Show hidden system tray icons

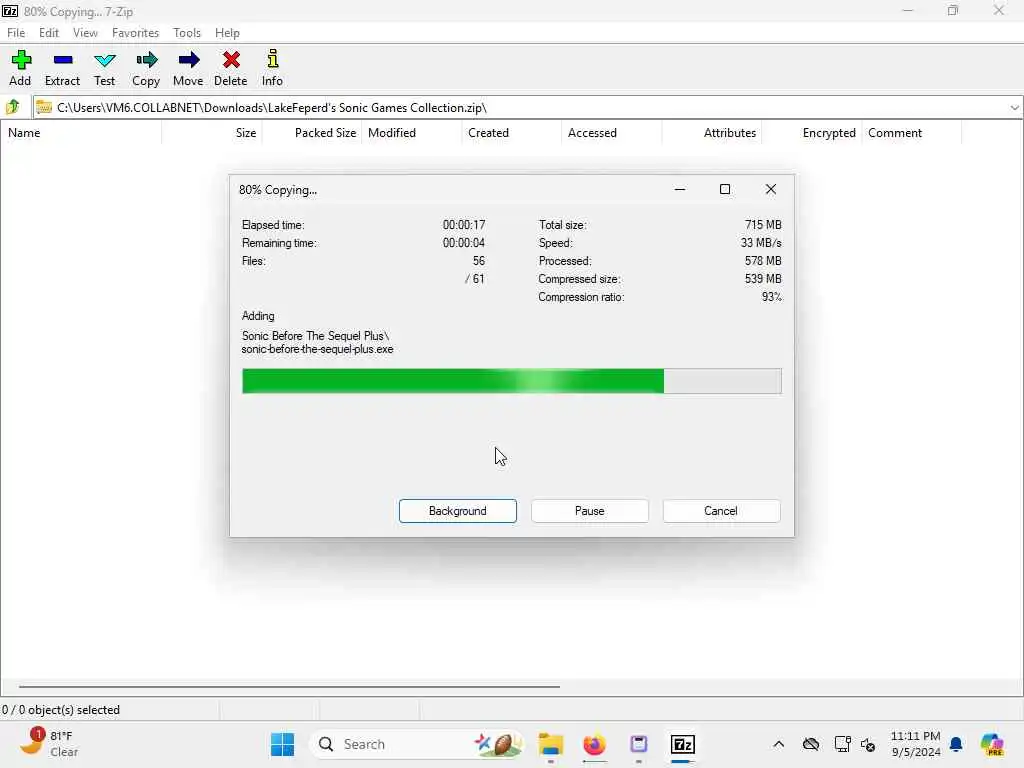coord(778,744)
